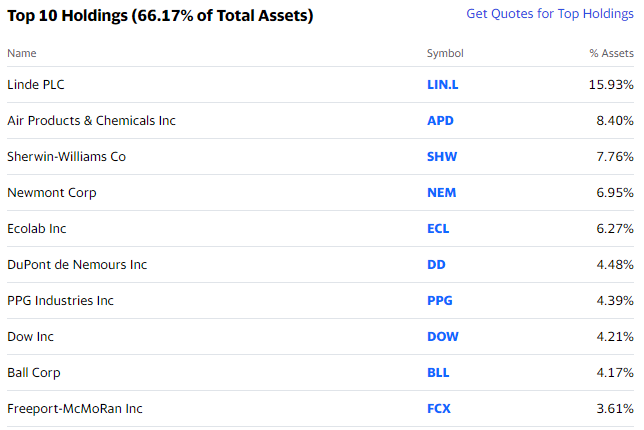
Task: Click the 4.17% assets value
Action: (615, 373)
